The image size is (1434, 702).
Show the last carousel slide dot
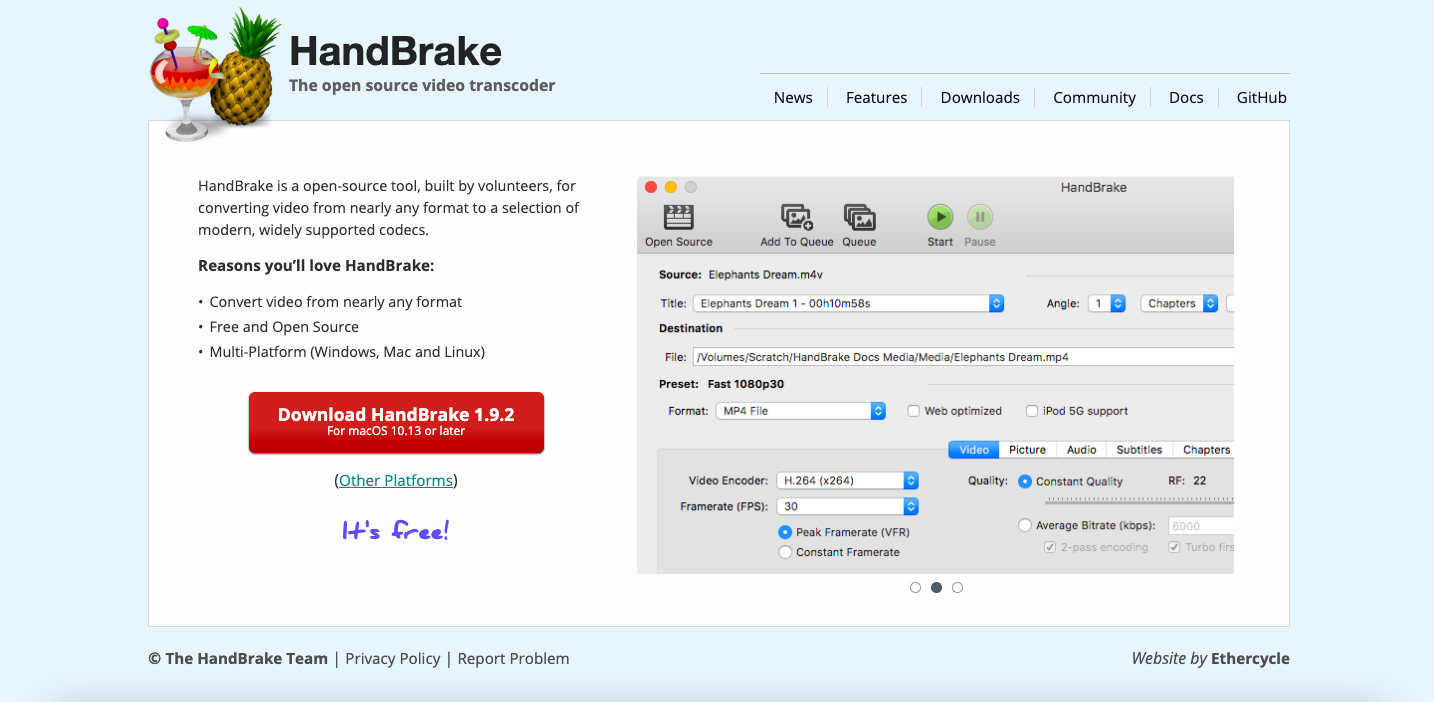pyautogui.click(x=957, y=588)
